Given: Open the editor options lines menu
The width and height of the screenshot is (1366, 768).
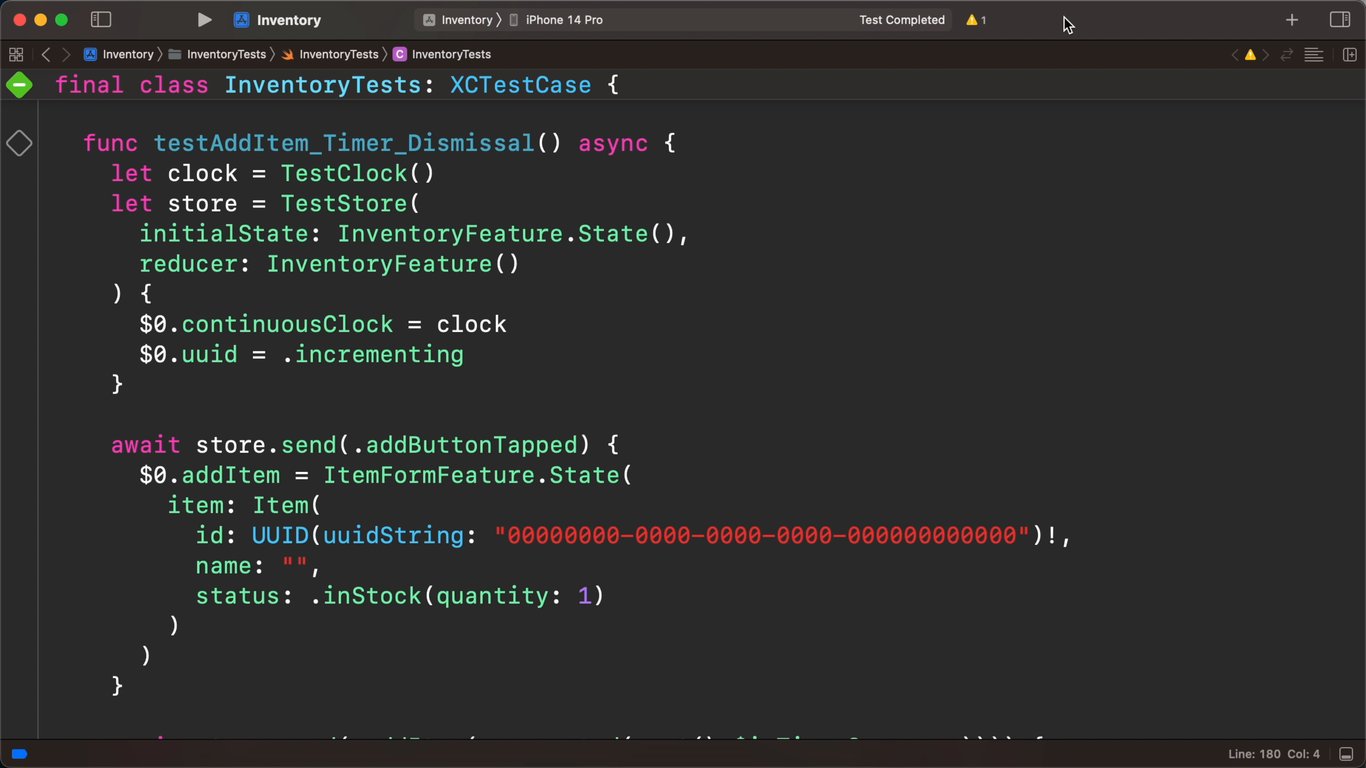Looking at the screenshot, I should click(1314, 55).
